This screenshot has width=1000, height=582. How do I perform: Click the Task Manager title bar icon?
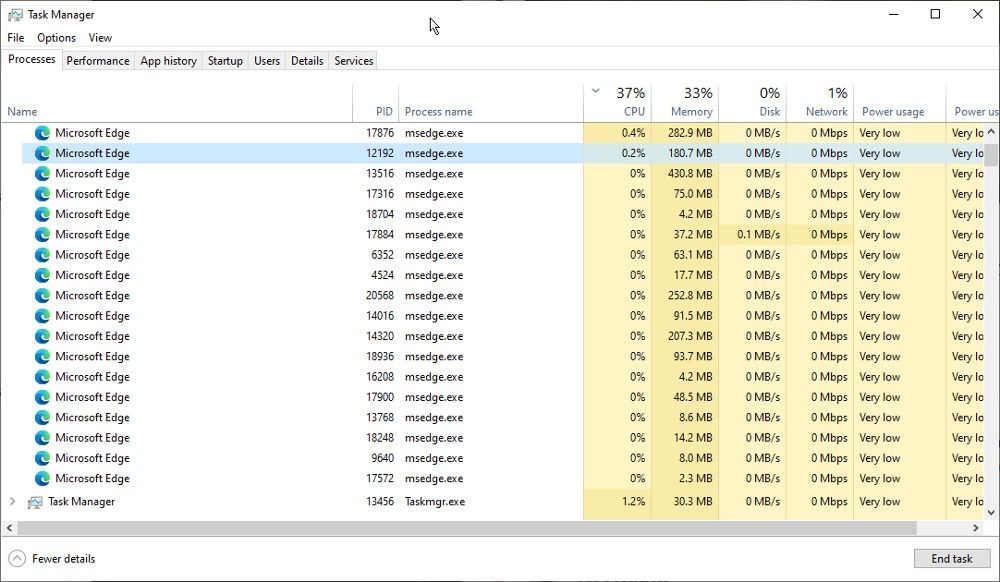(x=15, y=15)
